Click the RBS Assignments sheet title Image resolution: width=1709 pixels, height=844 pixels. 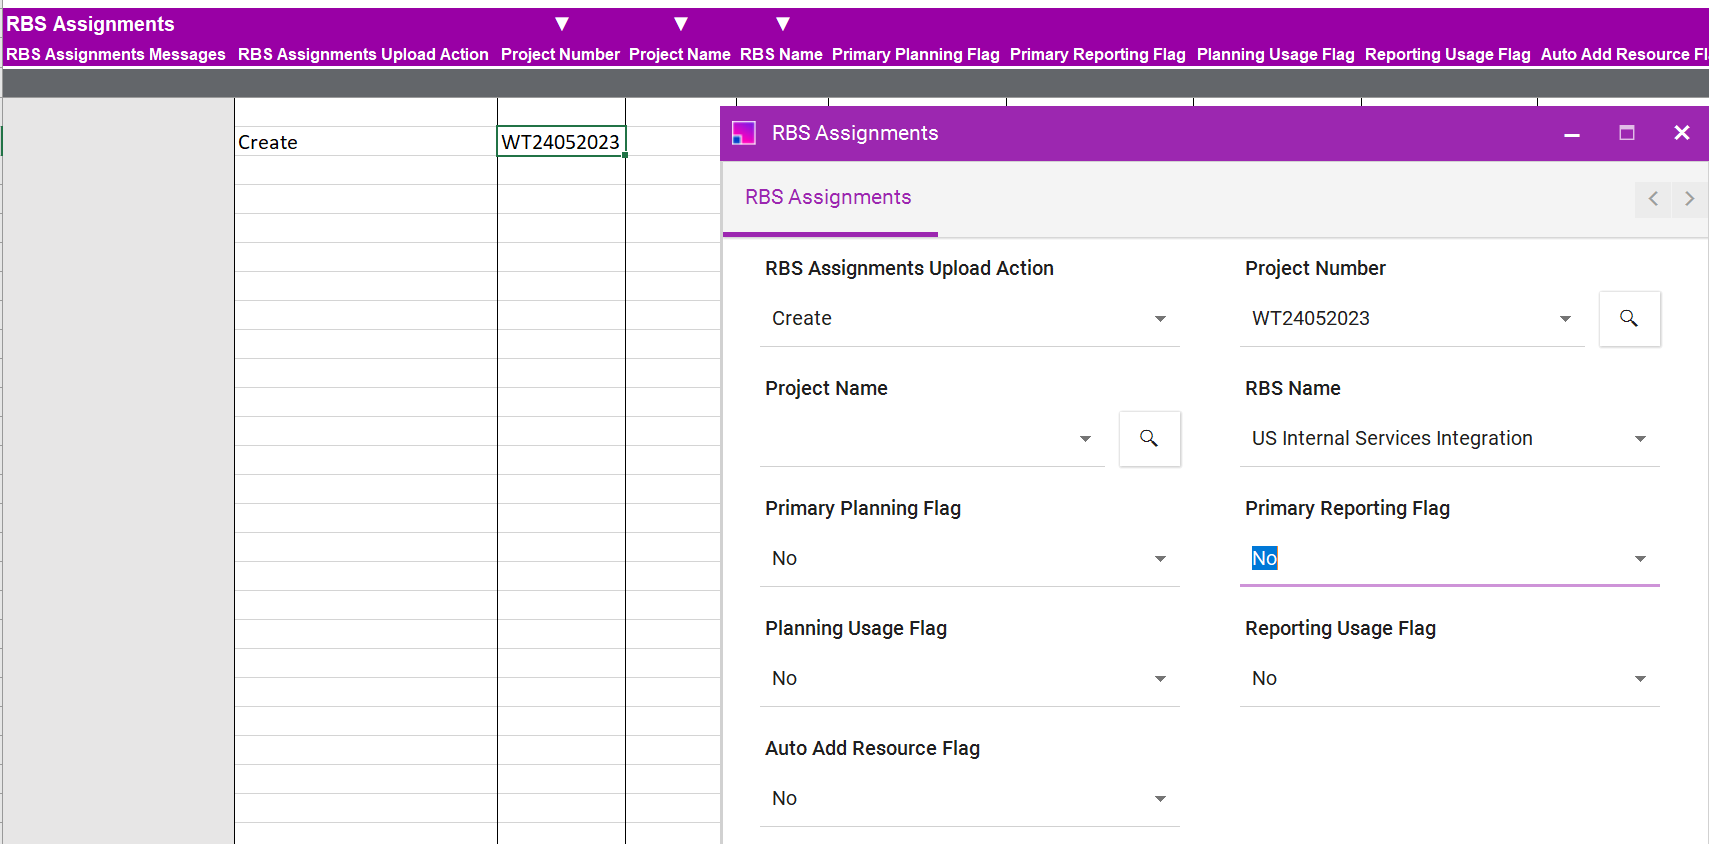pyautogui.click(x=90, y=24)
